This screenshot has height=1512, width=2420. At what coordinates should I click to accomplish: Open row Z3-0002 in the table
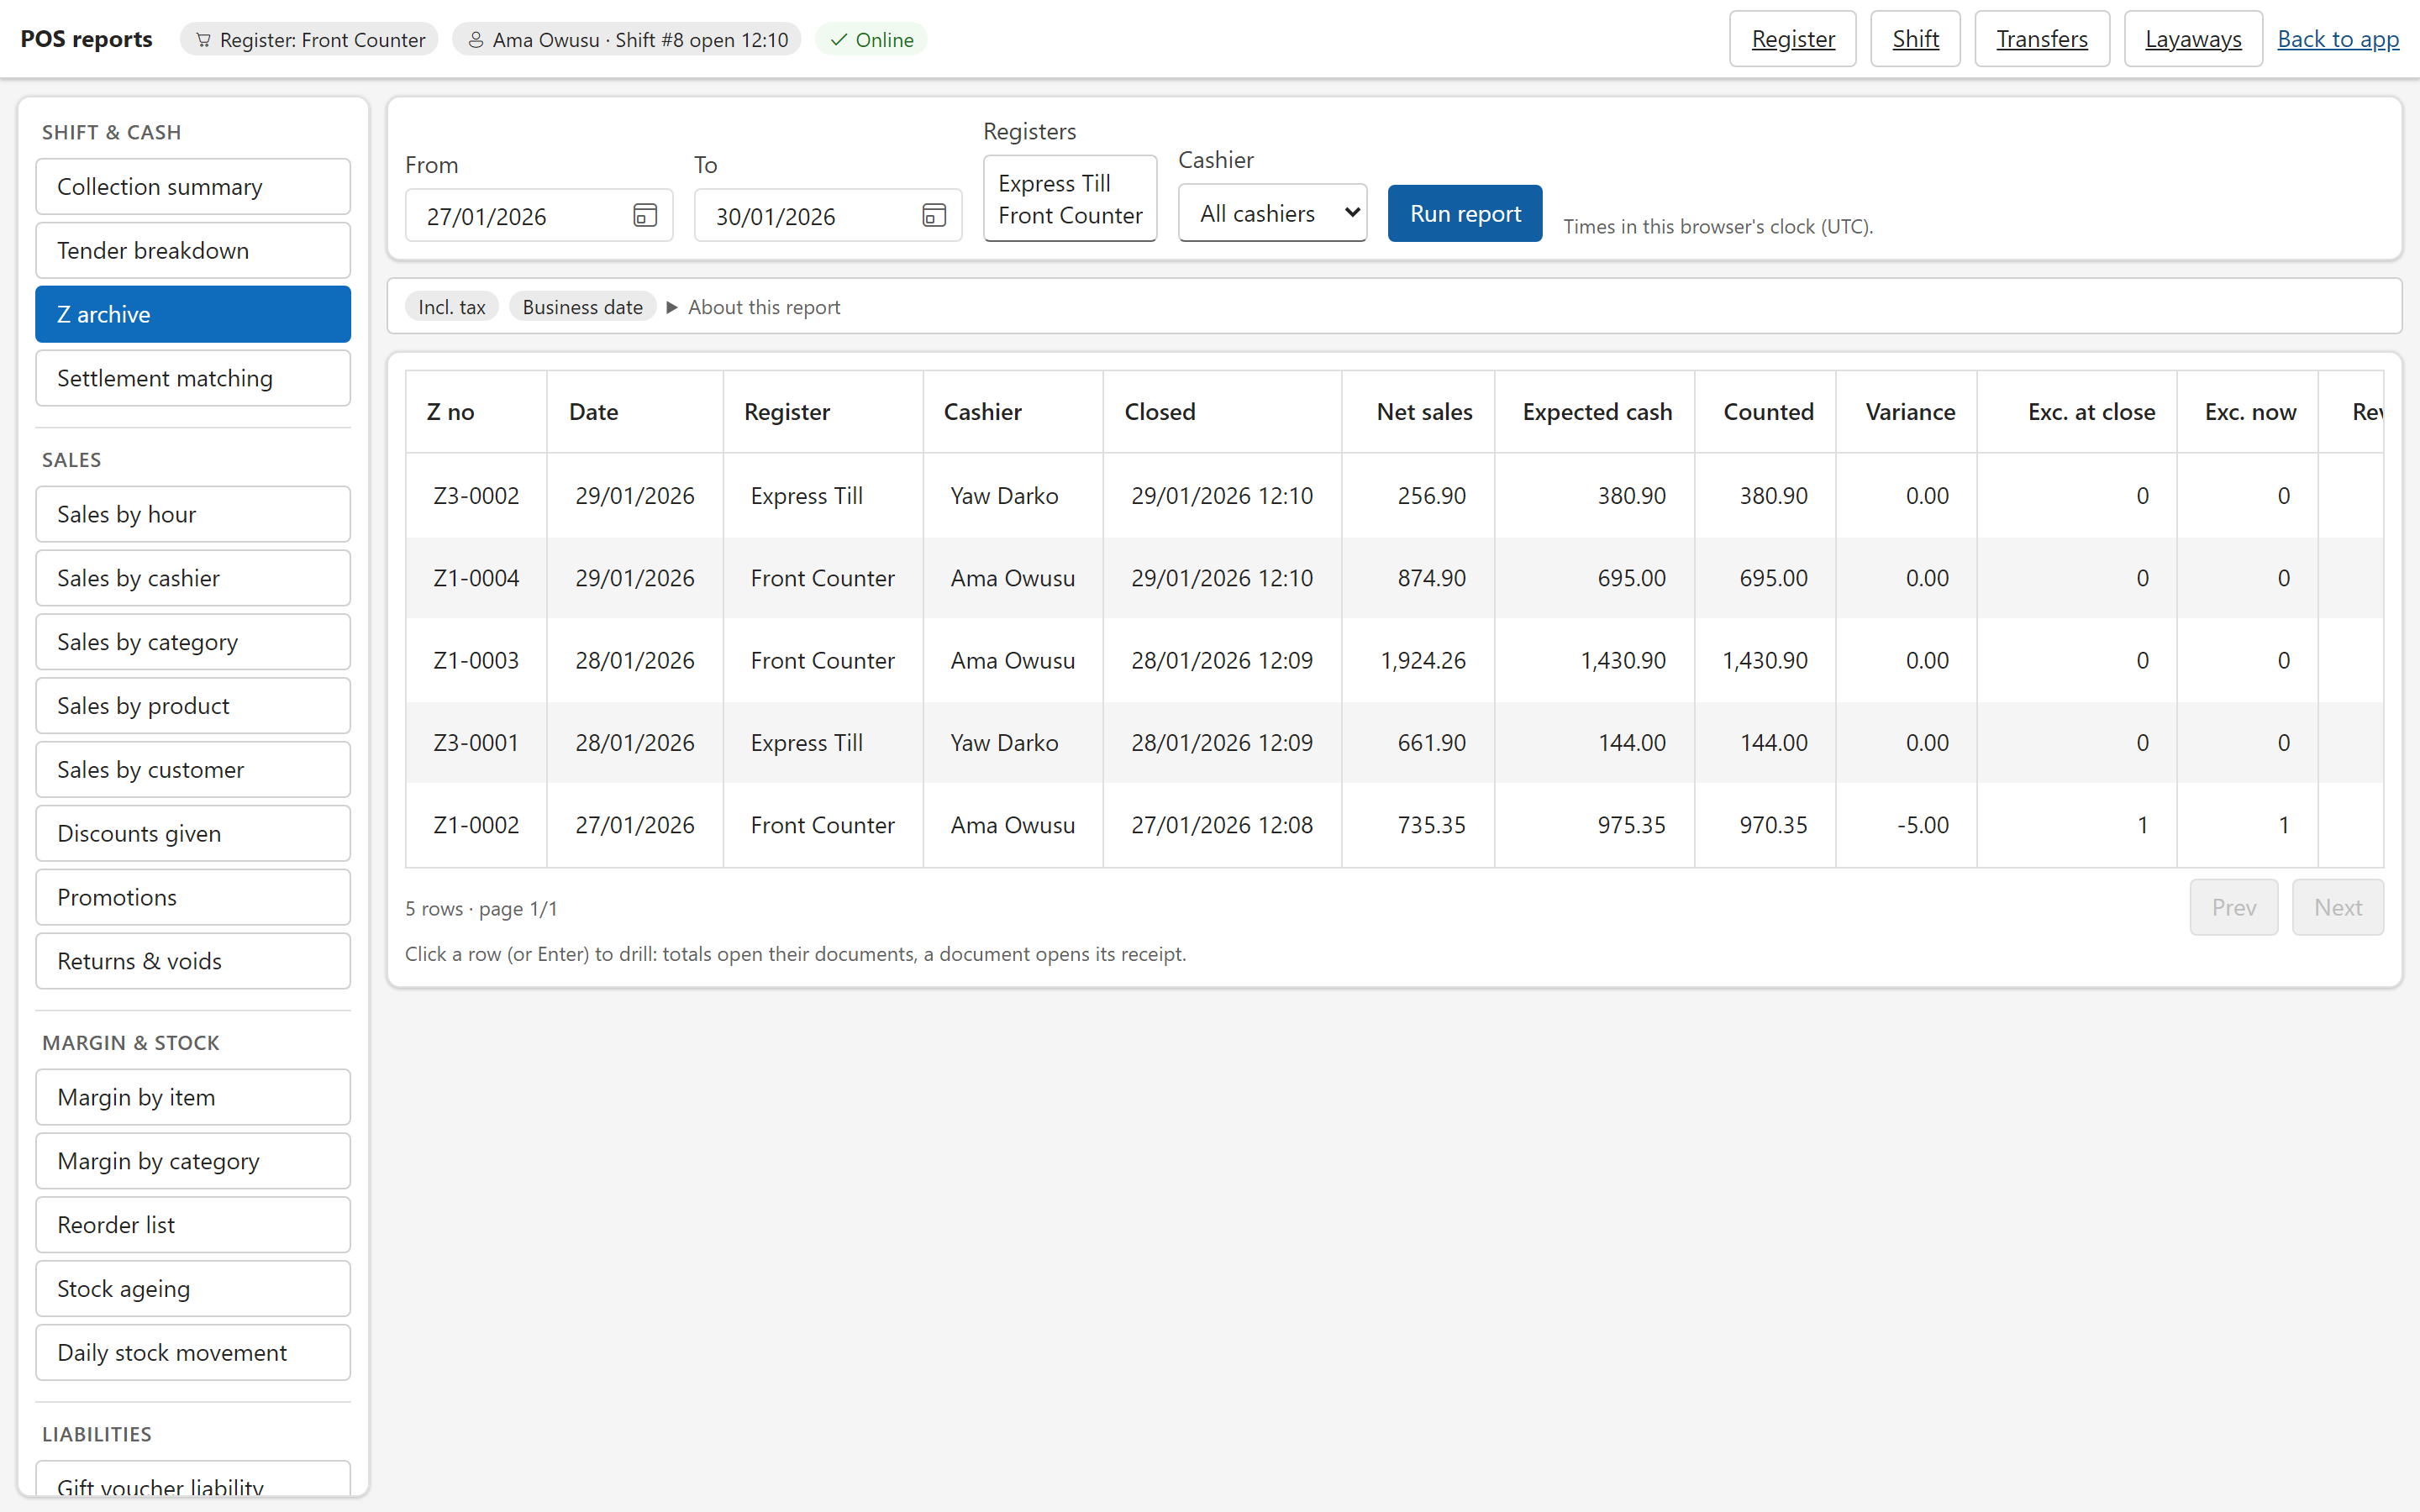(x=1394, y=496)
